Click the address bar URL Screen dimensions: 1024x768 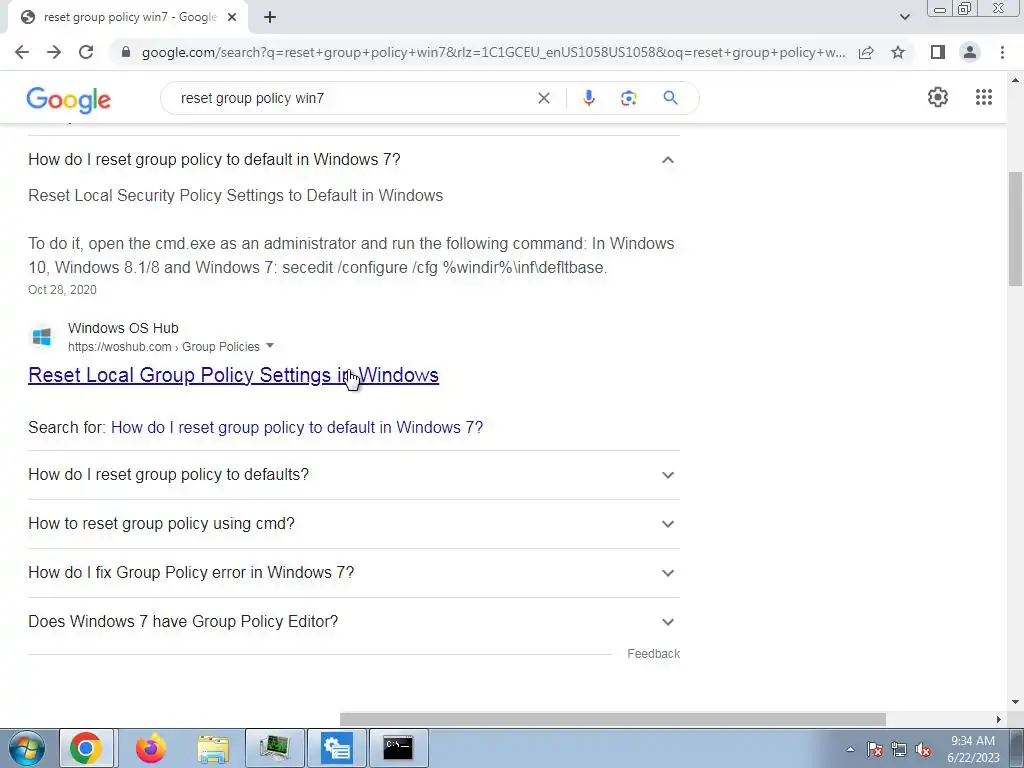coord(493,52)
